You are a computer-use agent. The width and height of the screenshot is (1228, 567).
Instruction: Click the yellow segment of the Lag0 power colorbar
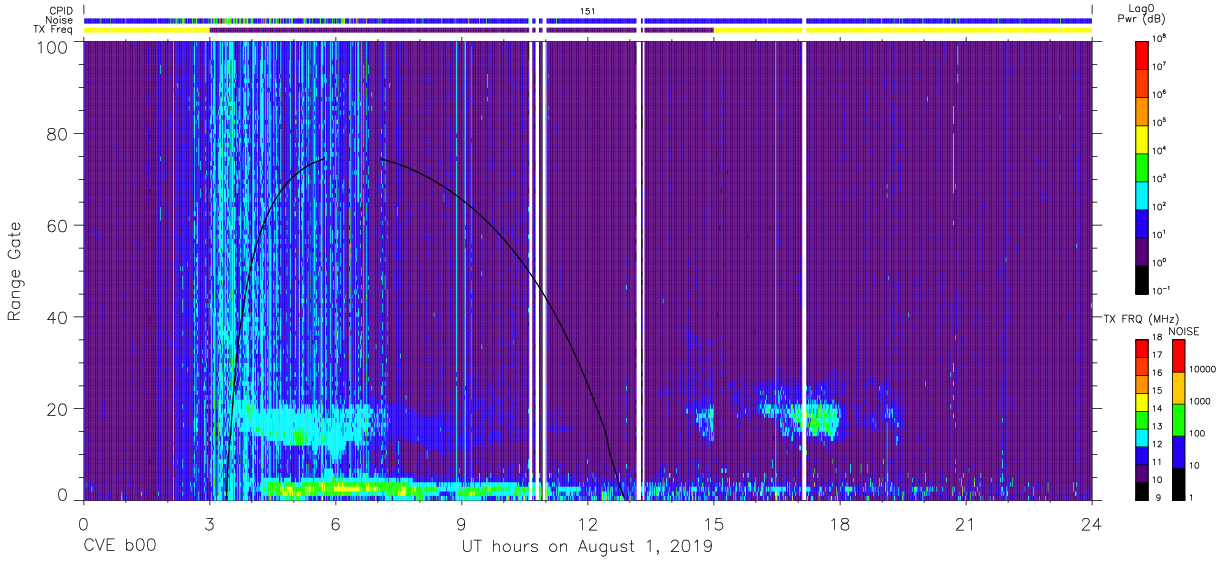point(1143,138)
